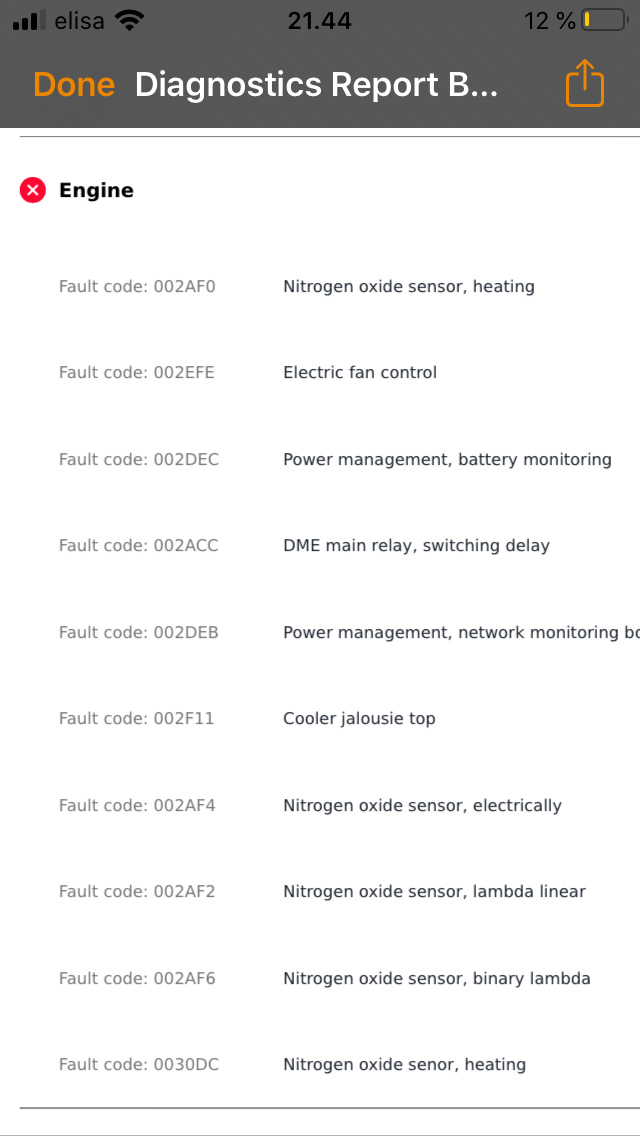Select fault code 002DEB row
The width and height of the screenshot is (640, 1136).
coord(139,633)
